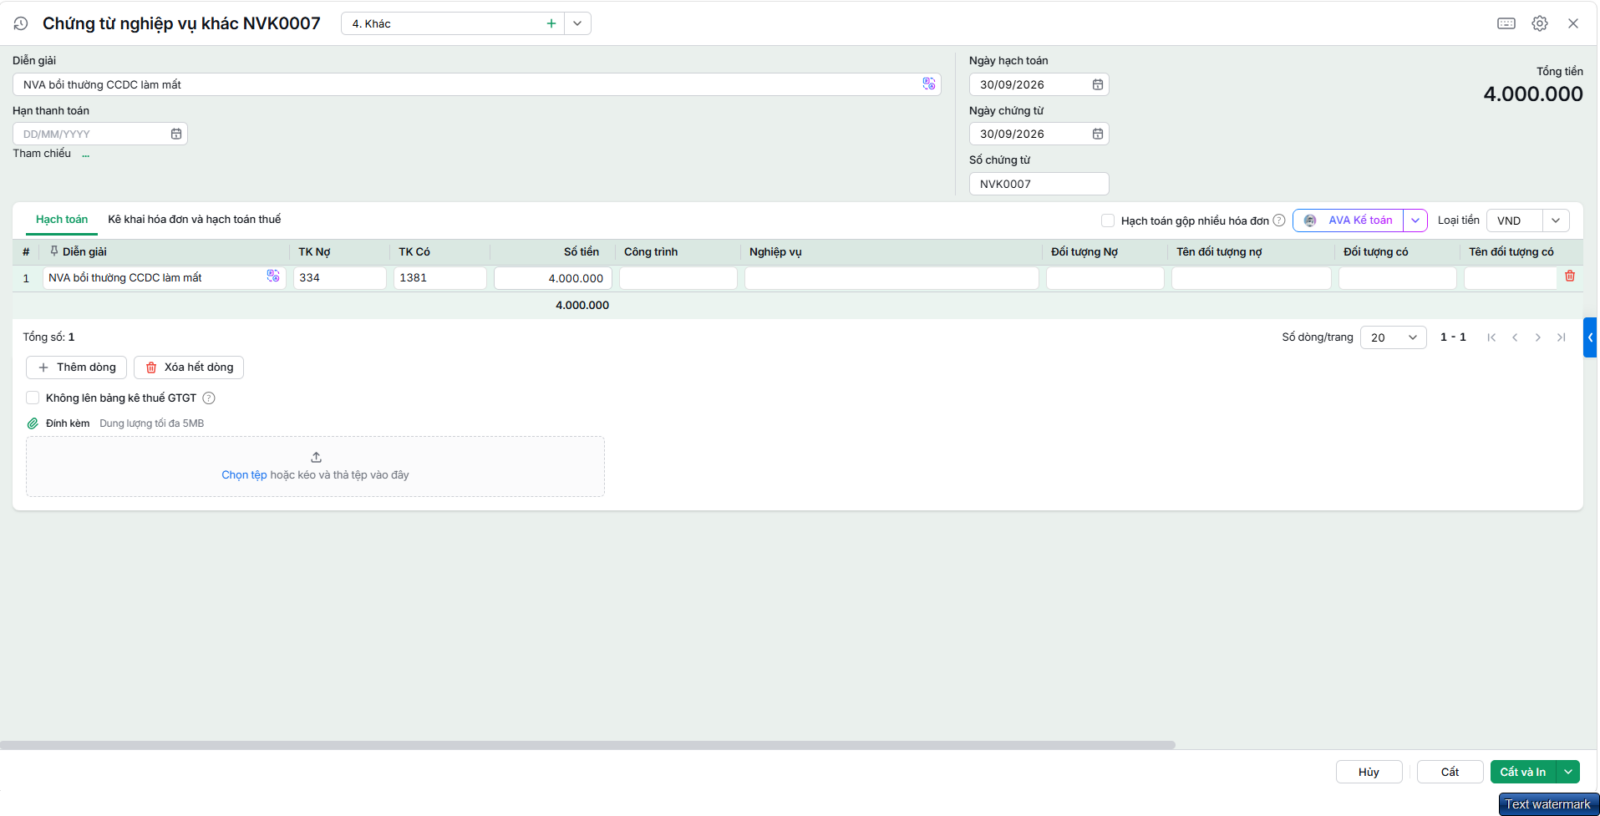Image resolution: width=1600 pixels, height=816 pixels.
Task: Go to the next page of rows
Action: coord(1538,337)
